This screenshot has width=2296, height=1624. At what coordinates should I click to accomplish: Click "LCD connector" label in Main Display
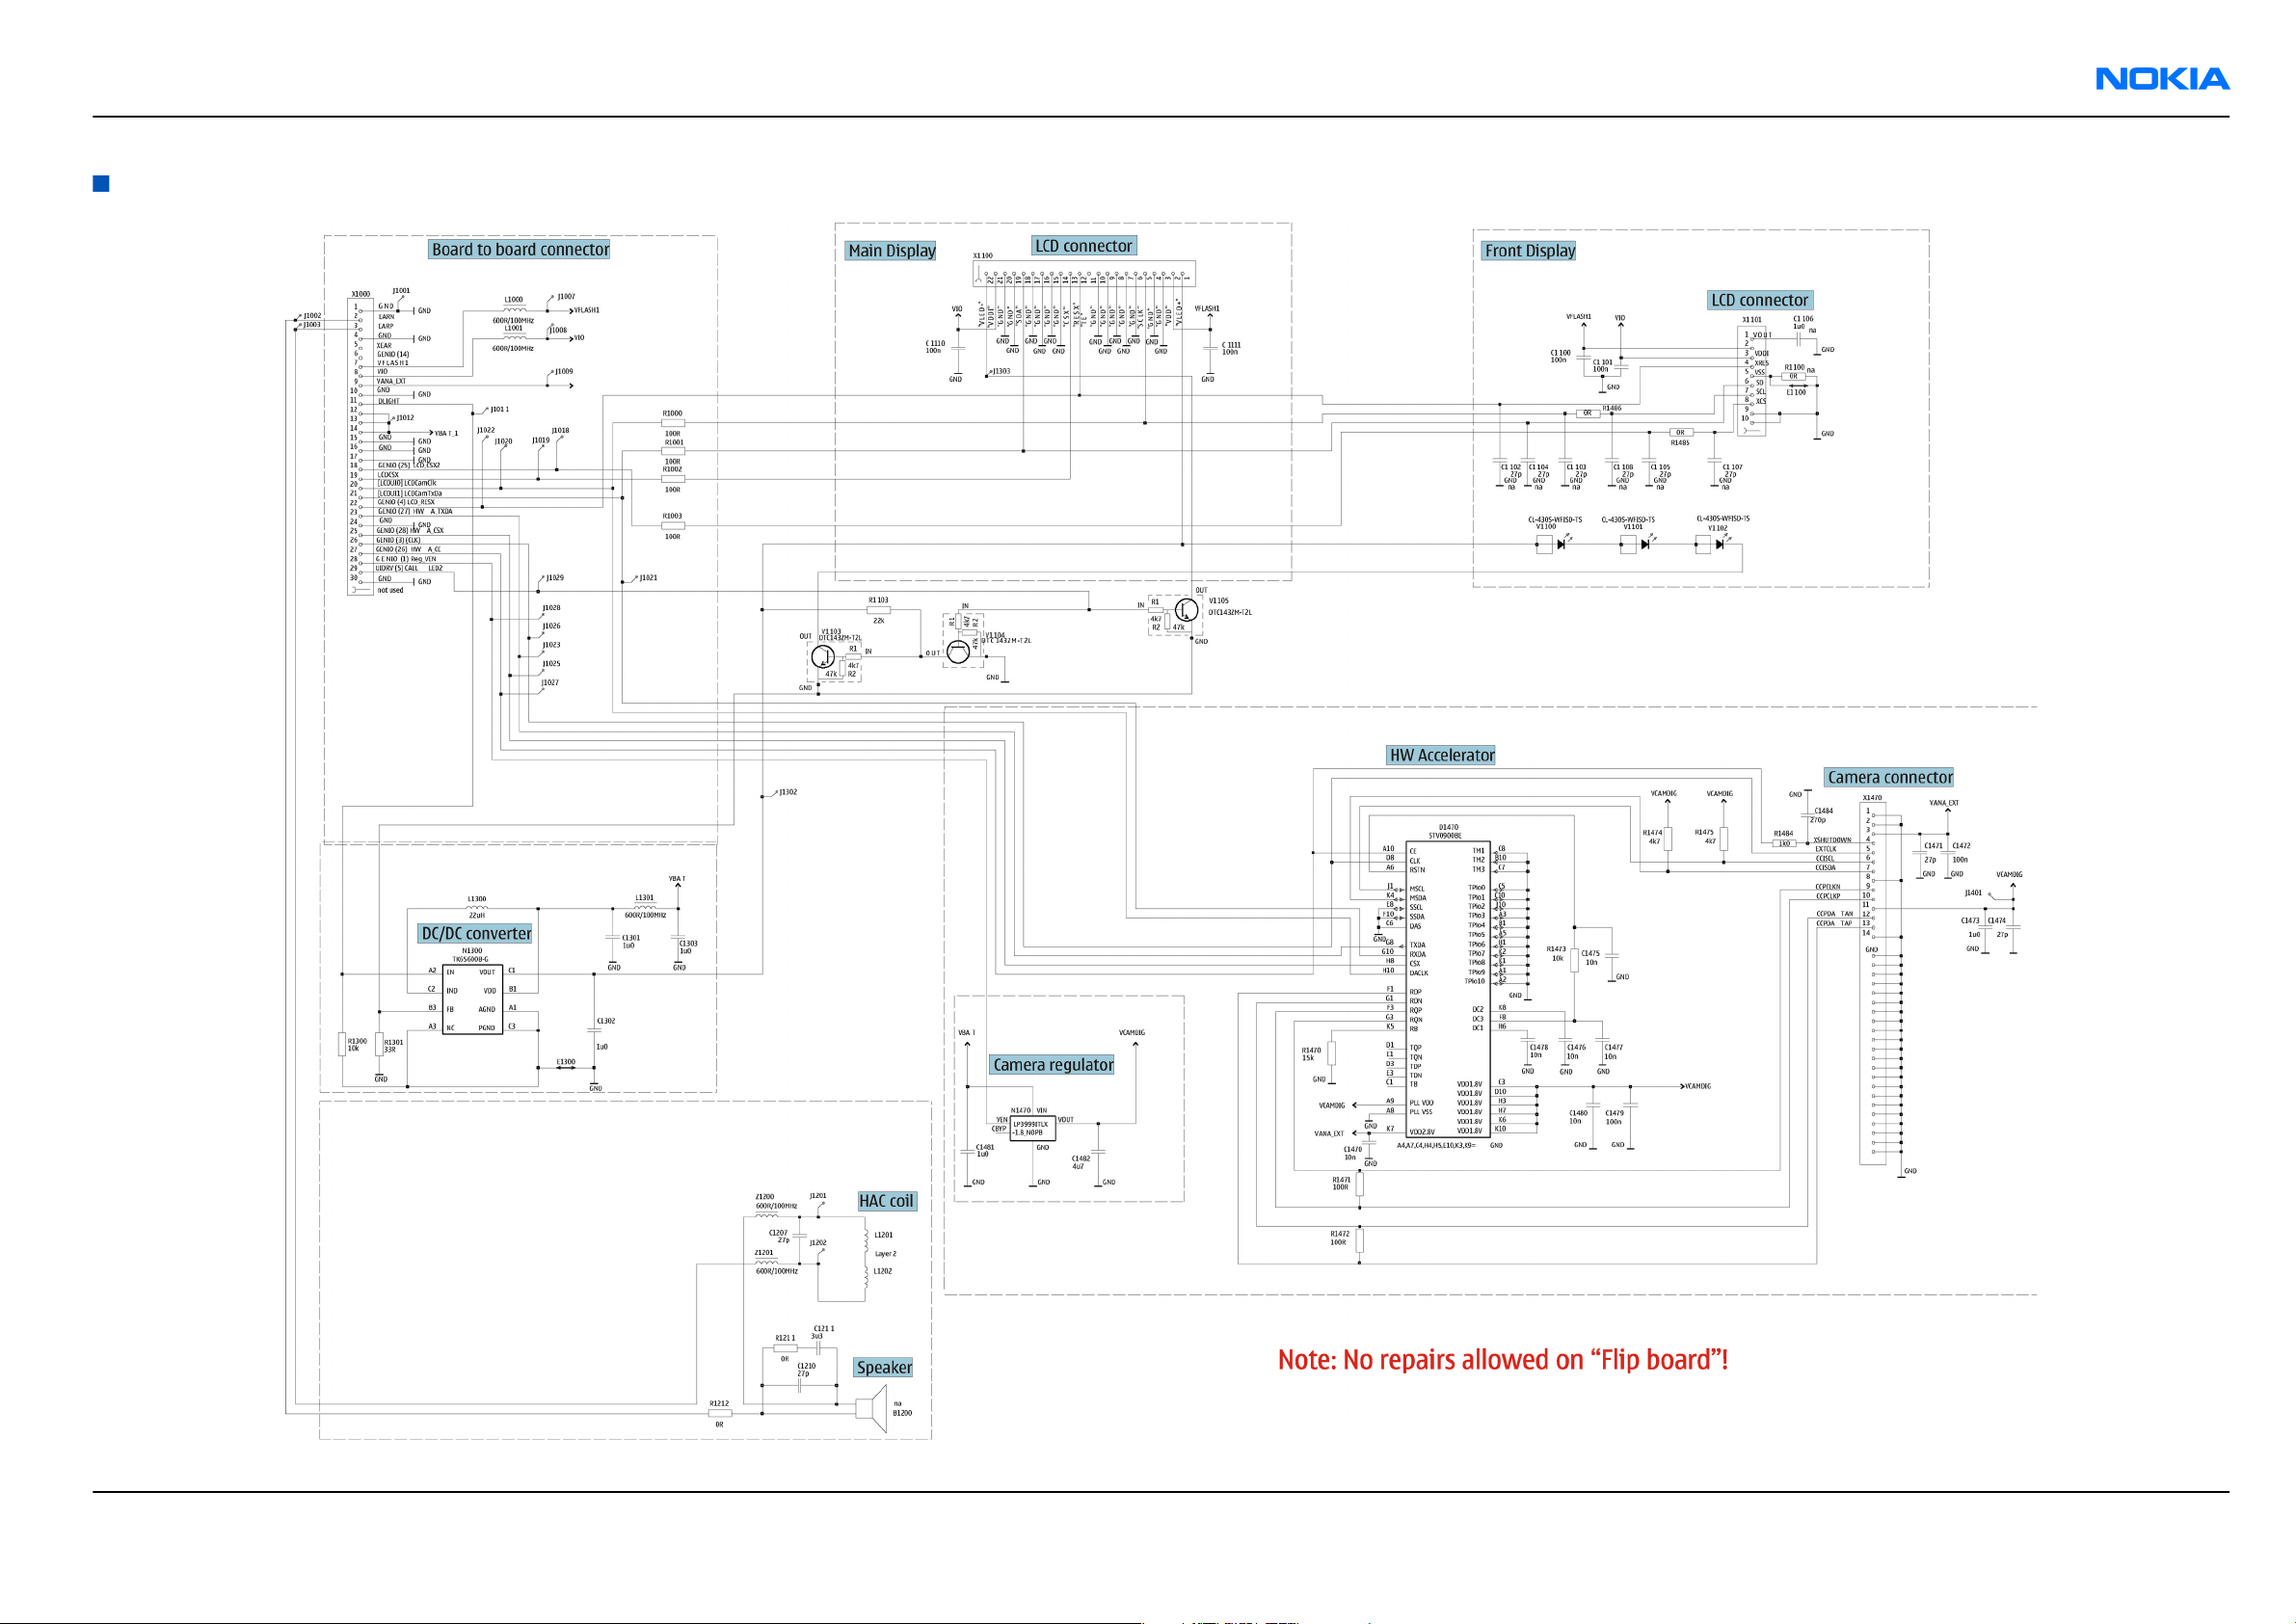tap(1084, 246)
